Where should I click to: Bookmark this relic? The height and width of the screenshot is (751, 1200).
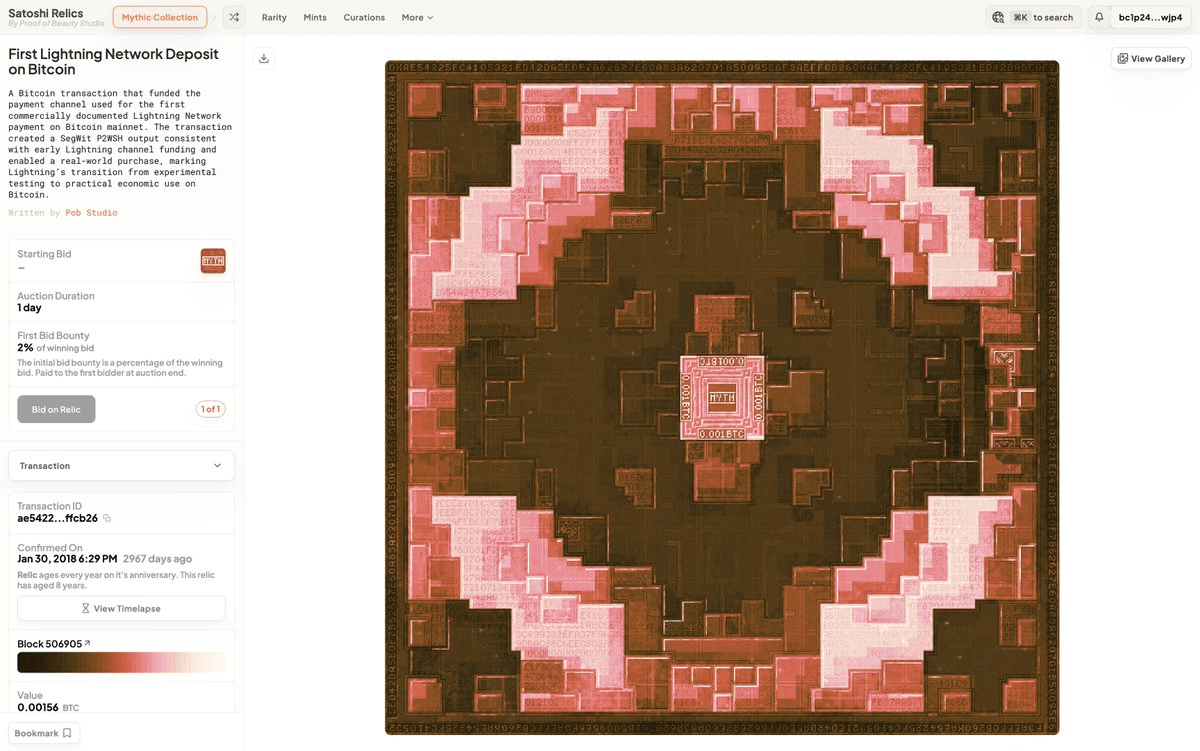coord(43,733)
